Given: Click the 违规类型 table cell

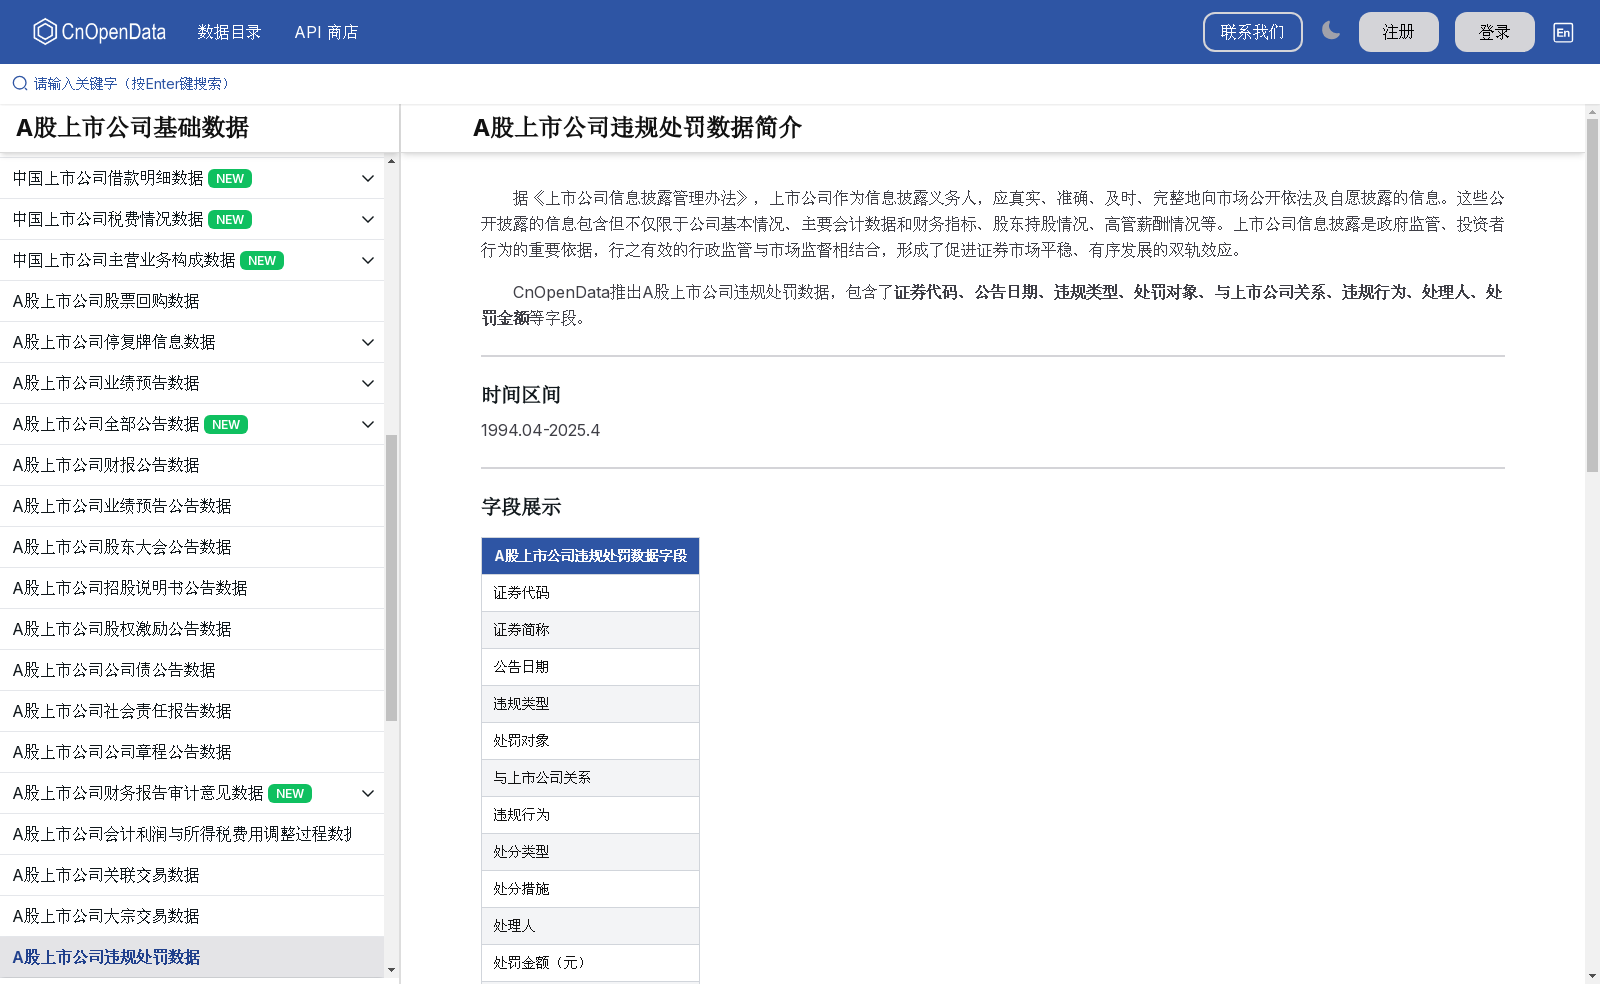Looking at the screenshot, I should 590,704.
